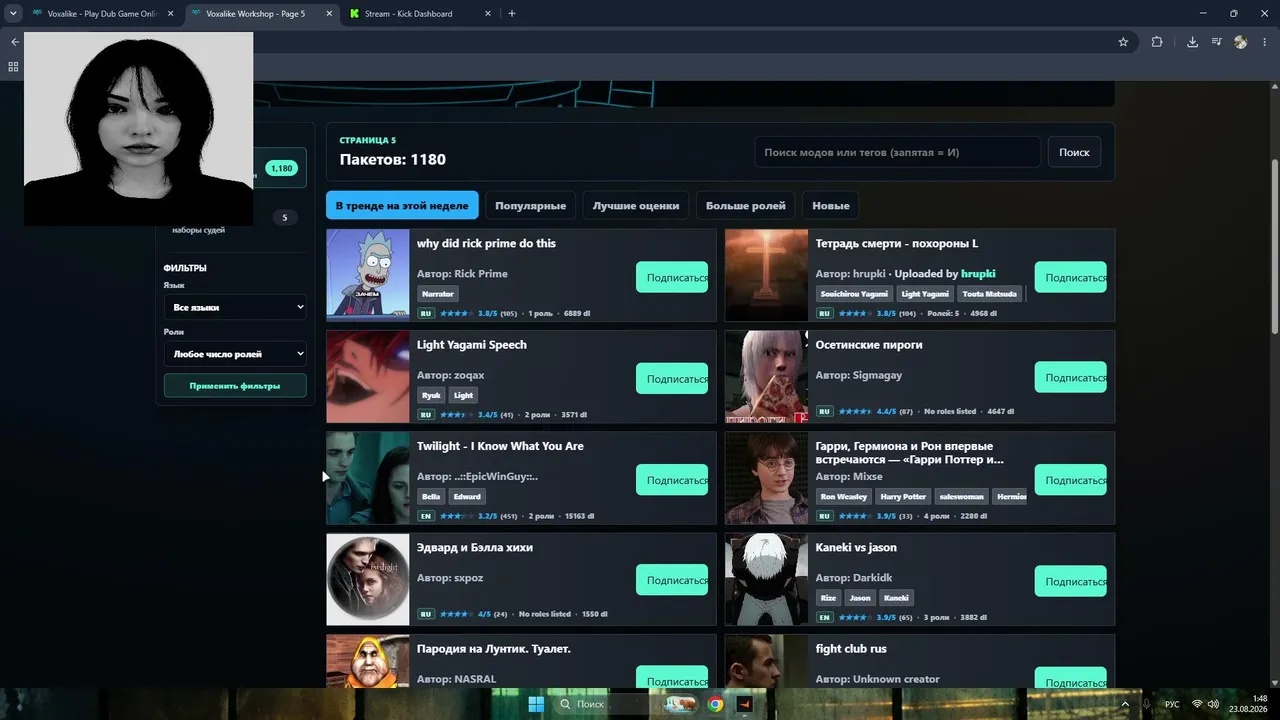The width and height of the screenshot is (1280, 720).
Task: Open uploader link 'hrupki' after 'Uploaded by'
Action: (978, 274)
